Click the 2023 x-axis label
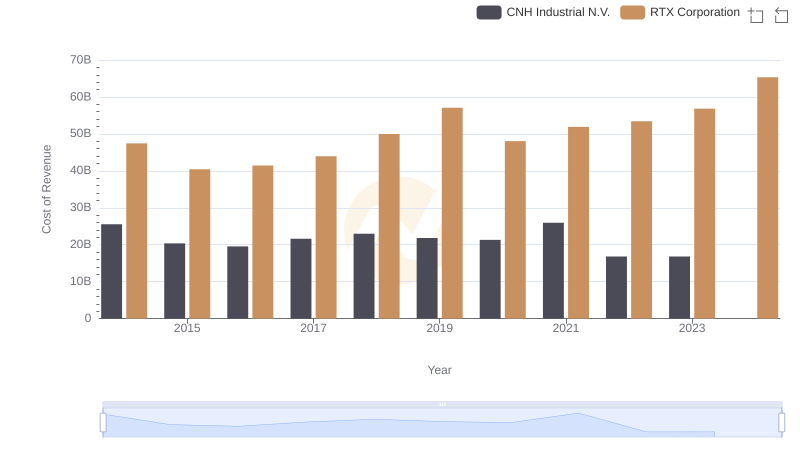The width and height of the screenshot is (800, 461). pos(692,328)
